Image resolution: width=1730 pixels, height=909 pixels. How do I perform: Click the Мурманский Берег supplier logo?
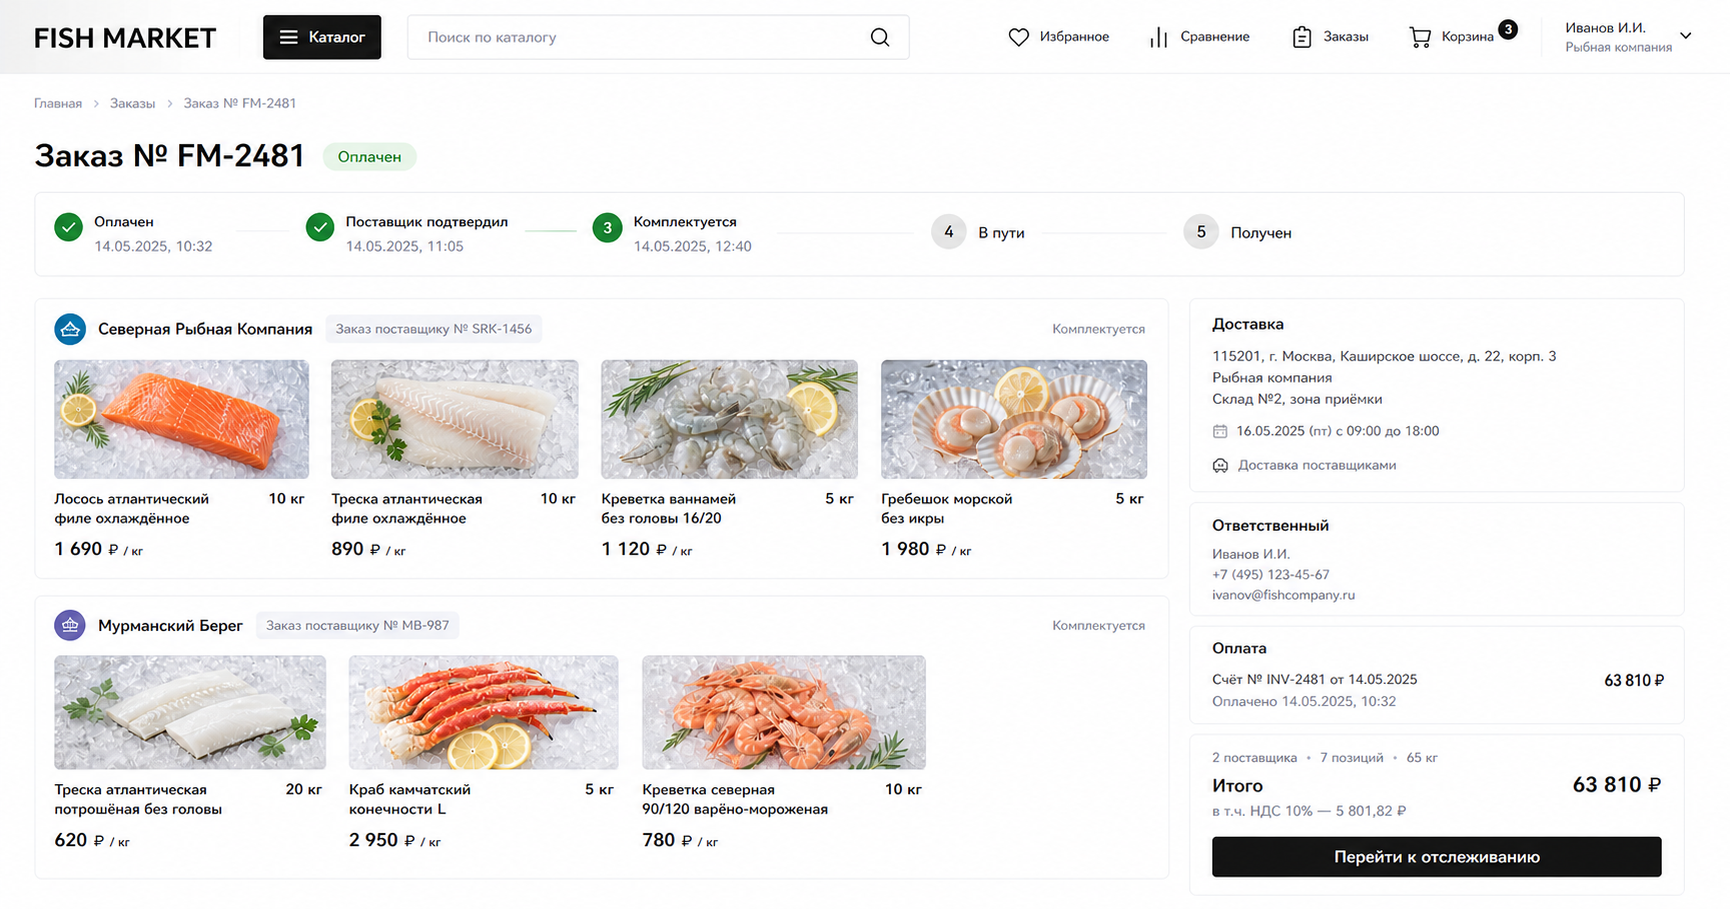(x=70, y=625)
